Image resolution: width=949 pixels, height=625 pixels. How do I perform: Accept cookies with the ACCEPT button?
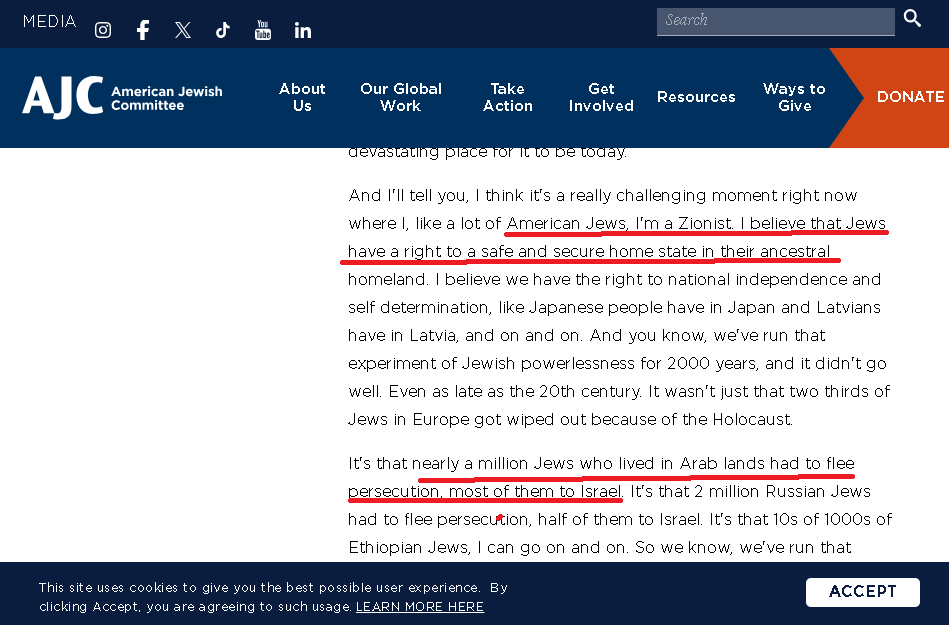point(862,592)
